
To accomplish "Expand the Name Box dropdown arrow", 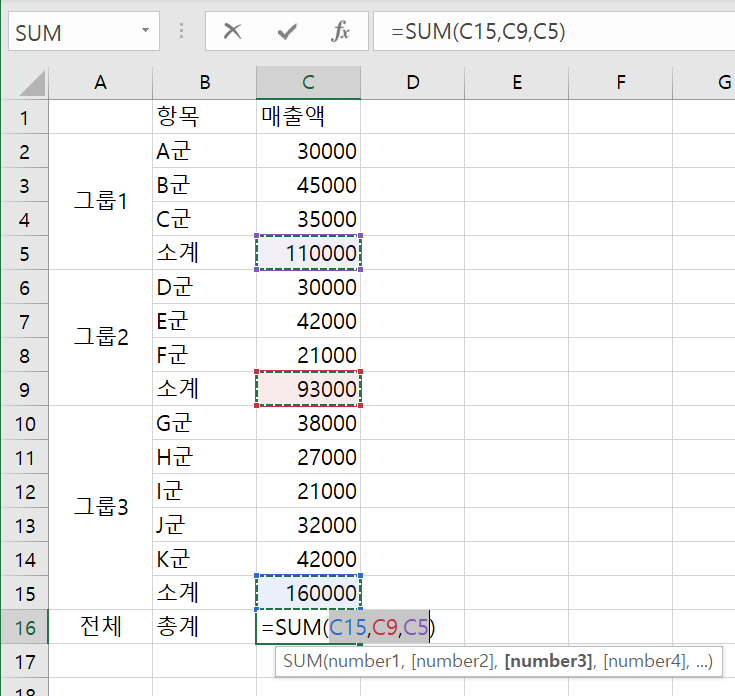I will (x=145, y=30).
